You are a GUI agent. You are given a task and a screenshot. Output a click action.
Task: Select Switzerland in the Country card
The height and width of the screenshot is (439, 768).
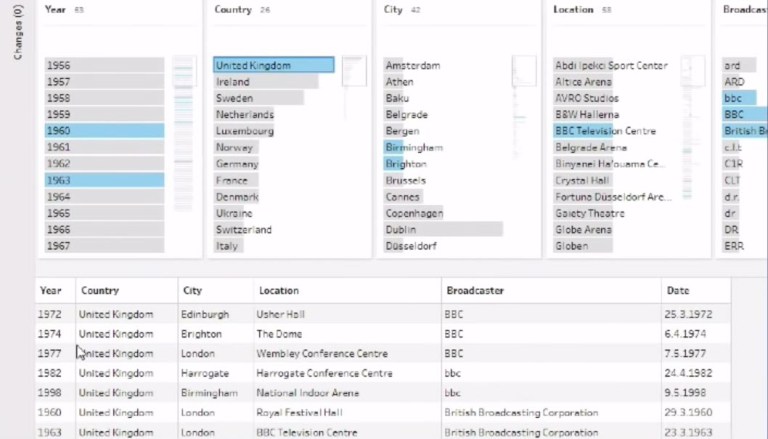pos(243,229)
